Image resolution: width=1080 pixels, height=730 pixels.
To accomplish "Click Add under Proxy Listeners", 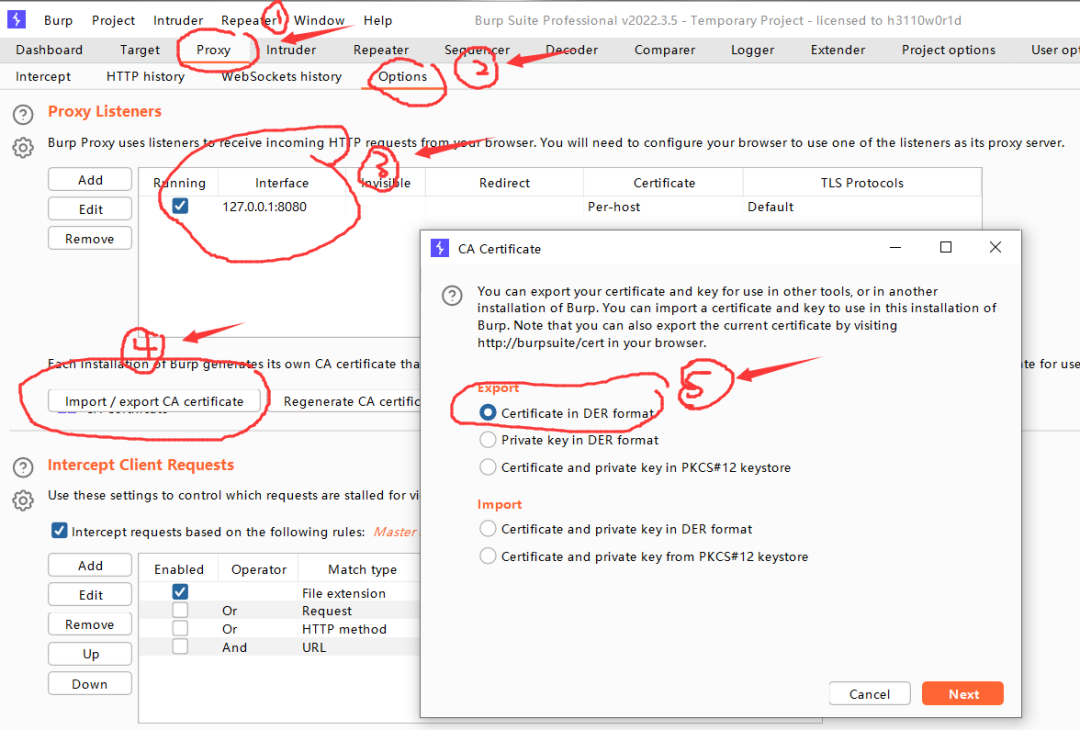I will (x=90, y=180).
